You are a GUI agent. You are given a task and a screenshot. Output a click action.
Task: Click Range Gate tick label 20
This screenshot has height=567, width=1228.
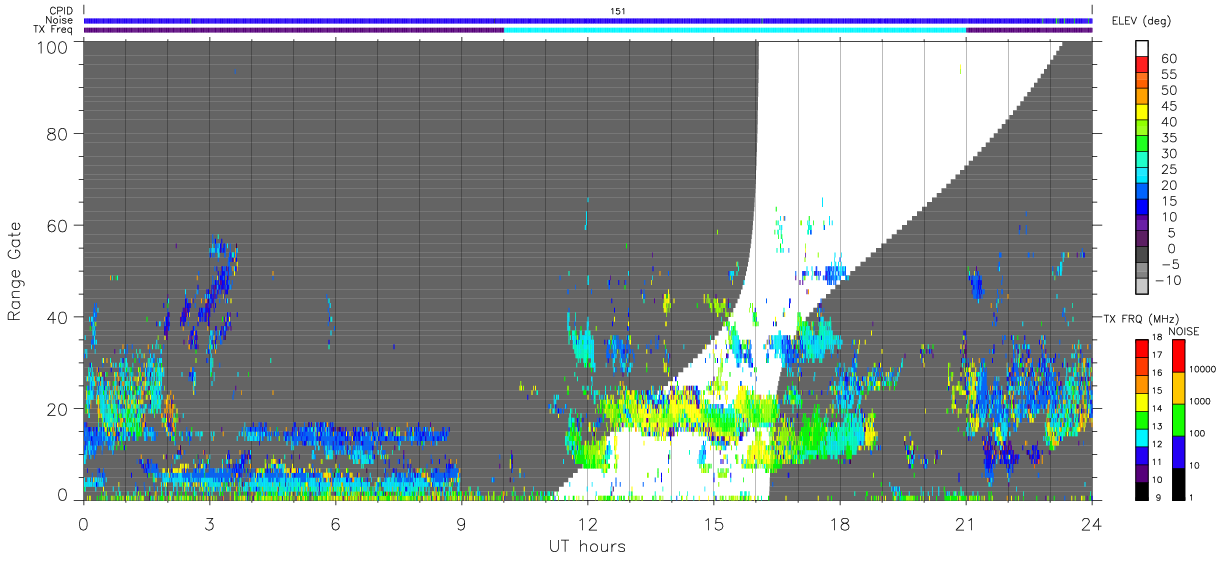57,408
